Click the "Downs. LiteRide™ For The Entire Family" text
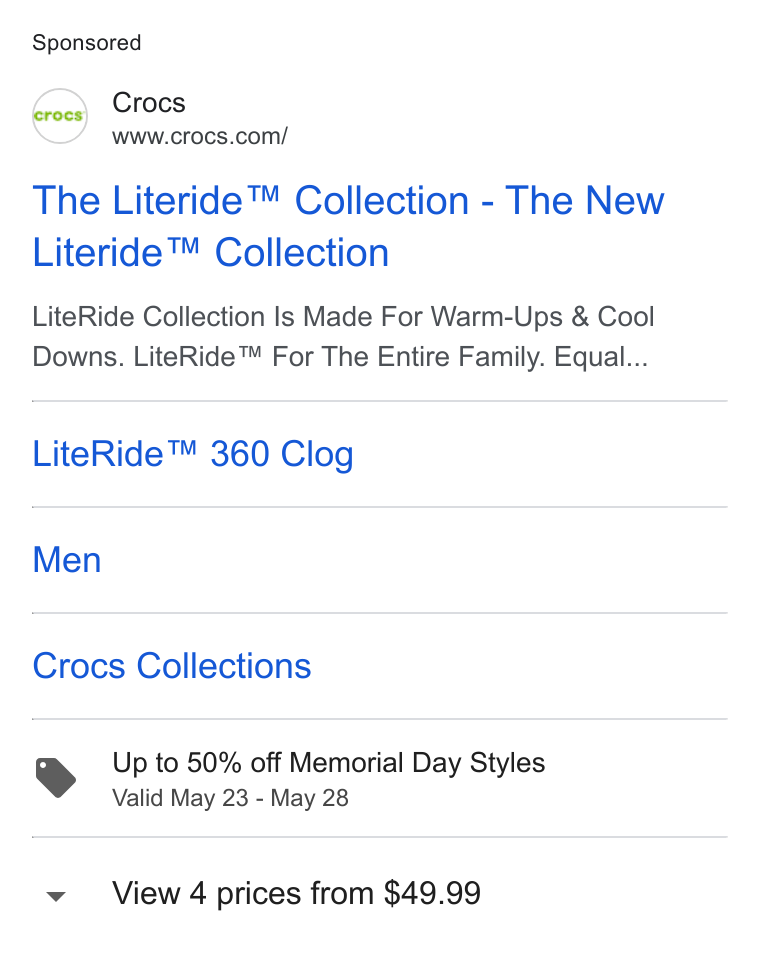Viewport: 760px width, 954px height. coord(288,357)
